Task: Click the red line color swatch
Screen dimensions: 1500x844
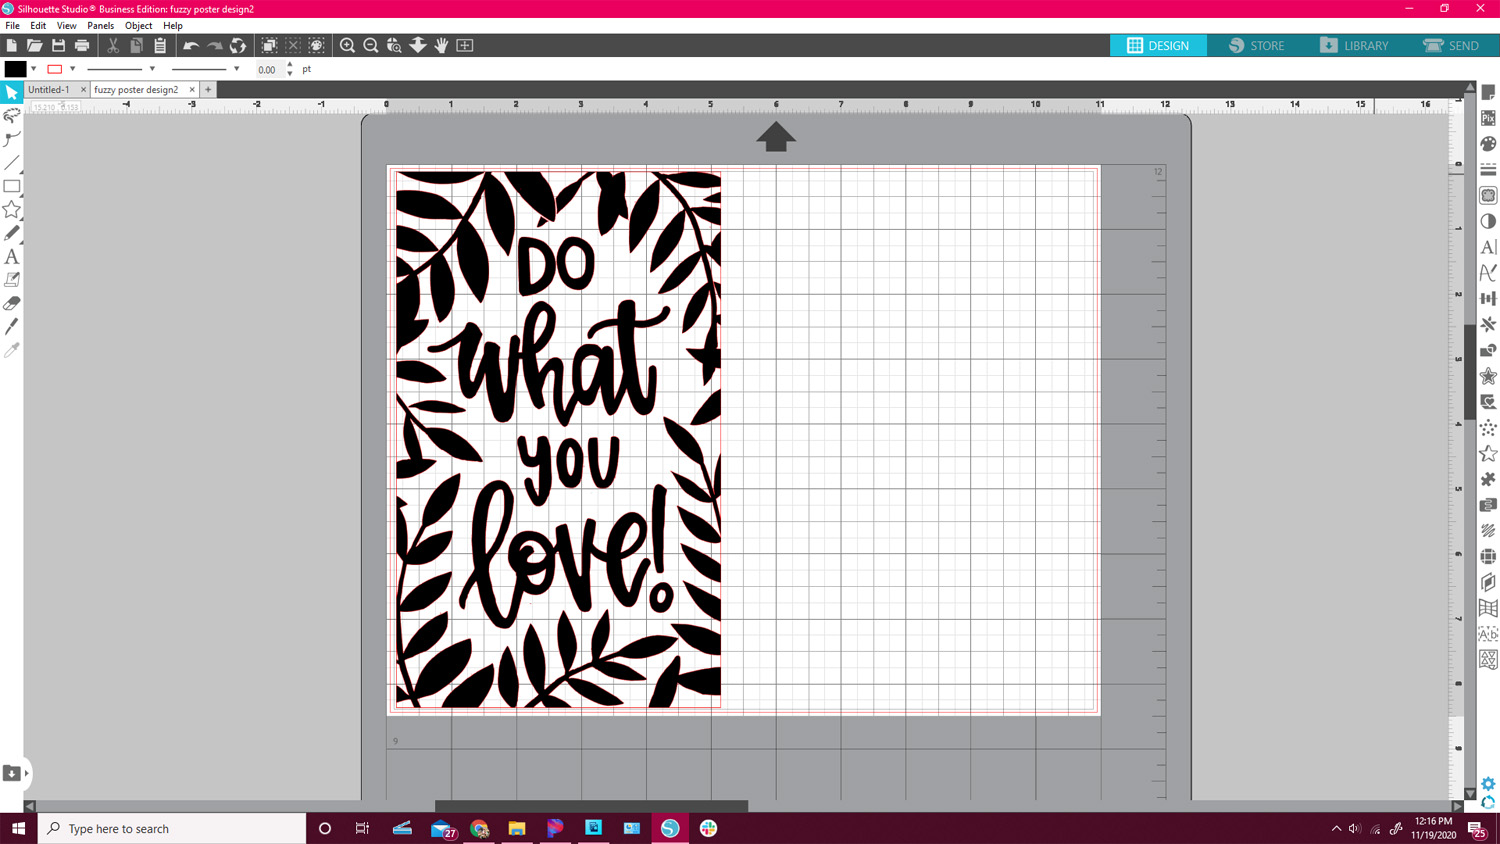Action: point(55,69)
